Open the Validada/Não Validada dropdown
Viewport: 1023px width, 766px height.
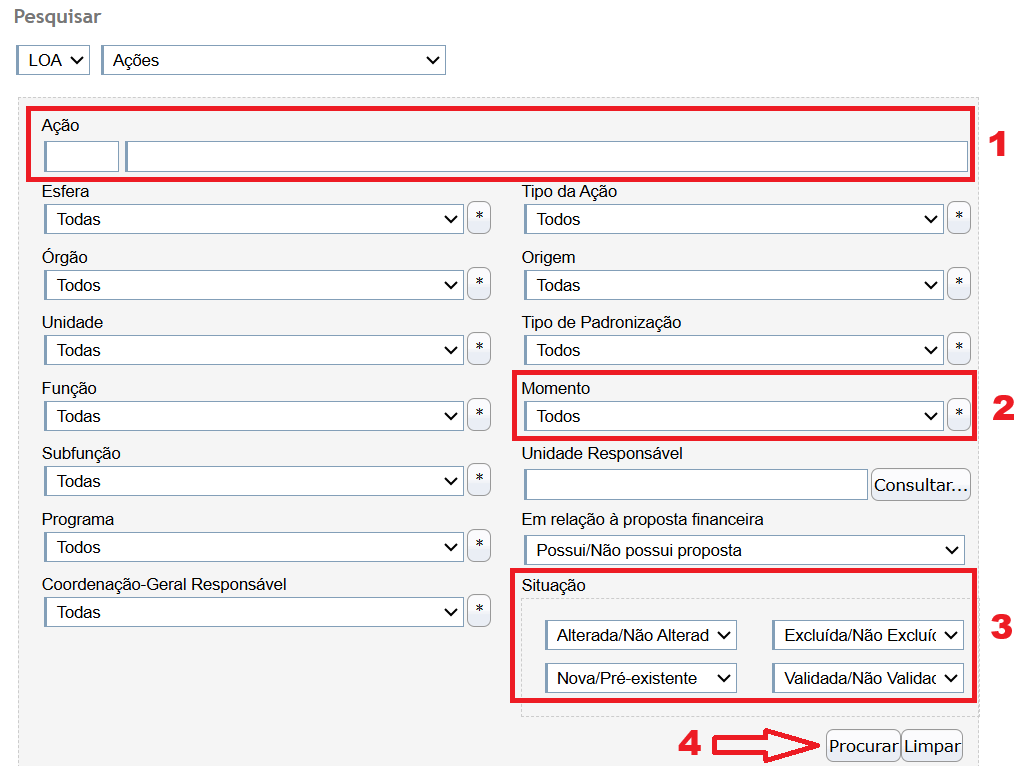click(x=867, y=678)
